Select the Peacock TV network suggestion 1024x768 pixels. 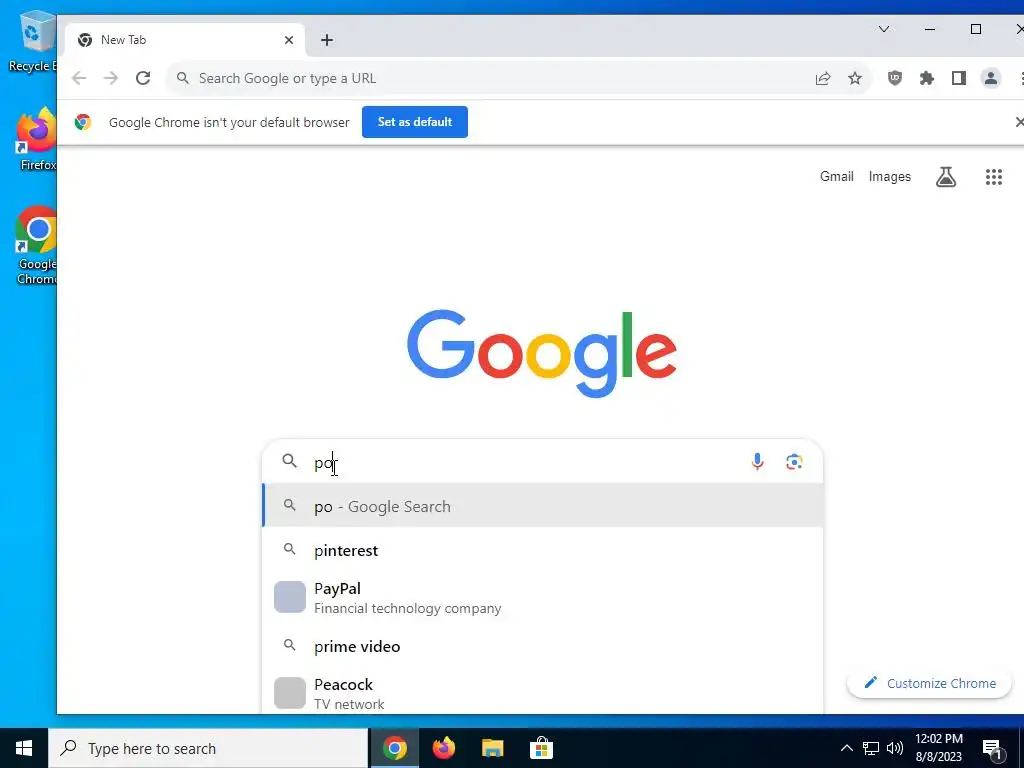coord(543,693)
